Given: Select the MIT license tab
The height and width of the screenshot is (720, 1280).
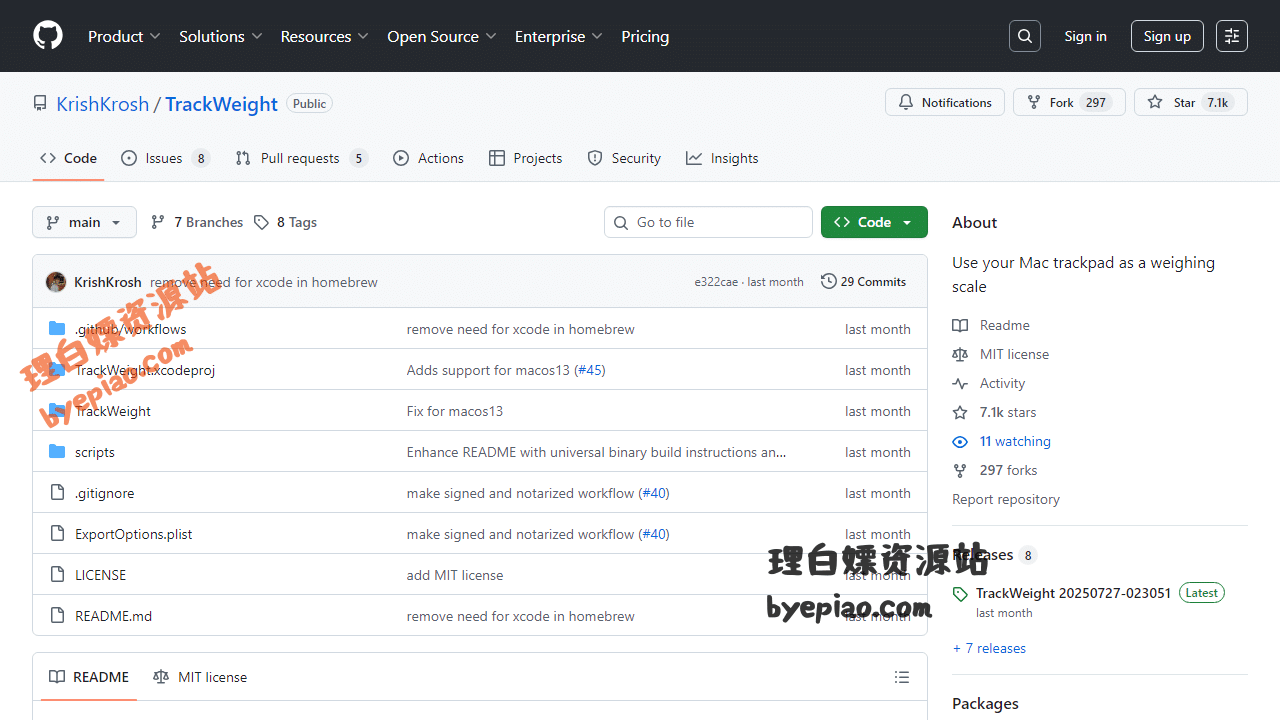Looking at the screenshot, I should click(200, 677).
